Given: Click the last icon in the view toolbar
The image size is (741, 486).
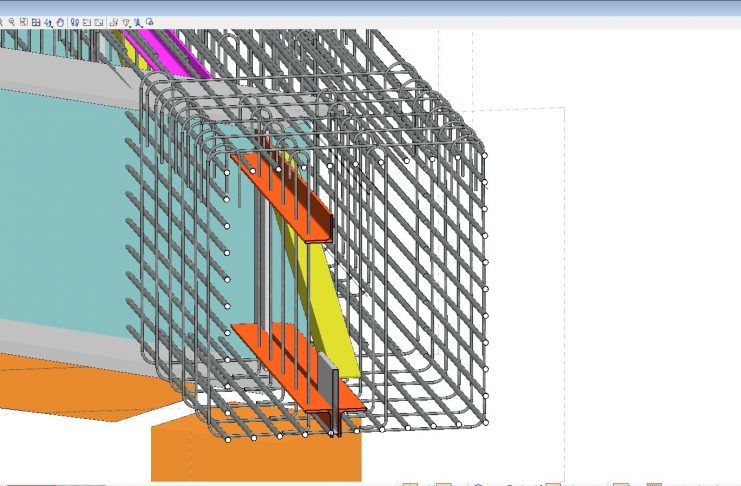Looking at the screenshot, I should [x=150, y=22].
